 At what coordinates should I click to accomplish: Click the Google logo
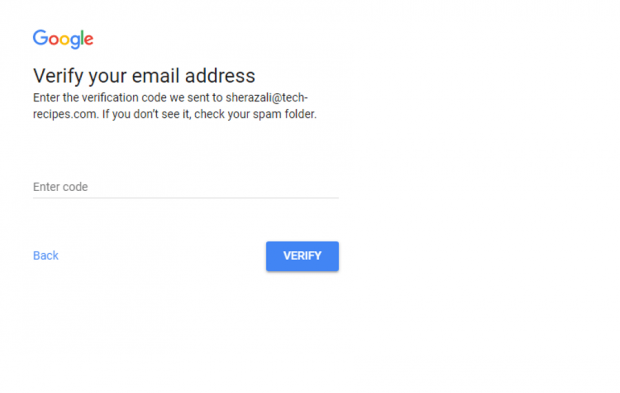click(x=63, y=39)
